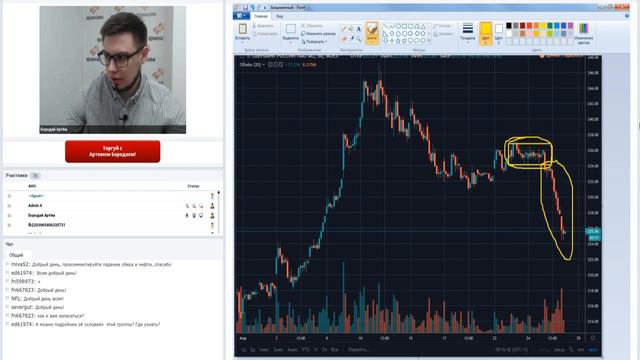Click the Paste clipboard icon in Paint
Screen dimensions: 640x360
(242, 29)
